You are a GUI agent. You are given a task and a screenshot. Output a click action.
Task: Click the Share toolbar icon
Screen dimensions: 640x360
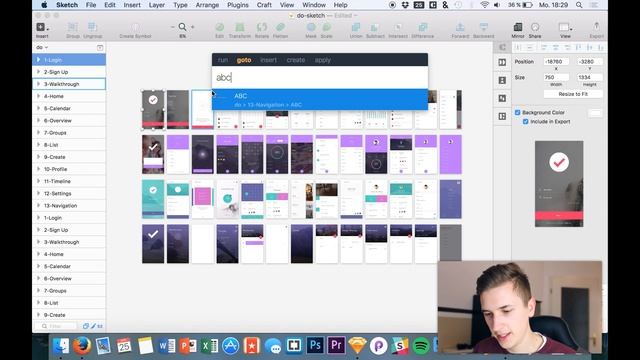point(535,27)
